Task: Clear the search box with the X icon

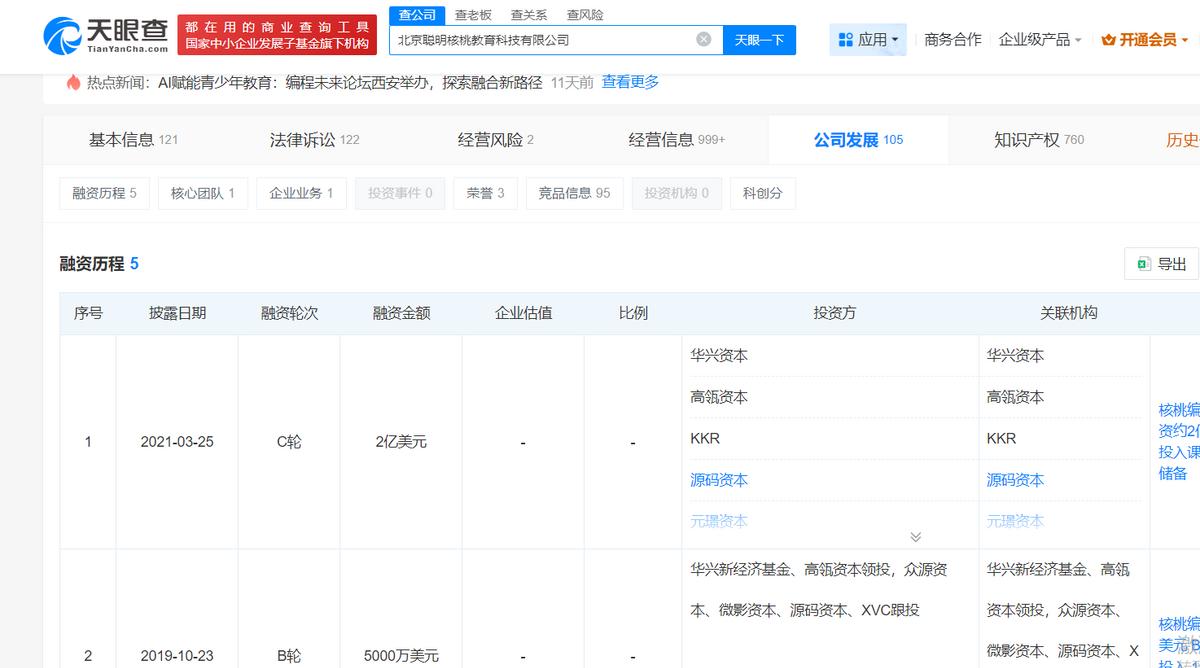Action: pyautogui.click(x=704, y=40)
